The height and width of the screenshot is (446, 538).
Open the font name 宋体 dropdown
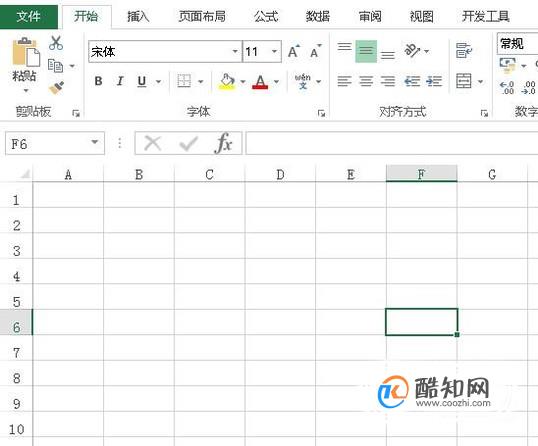pos(235,51)
